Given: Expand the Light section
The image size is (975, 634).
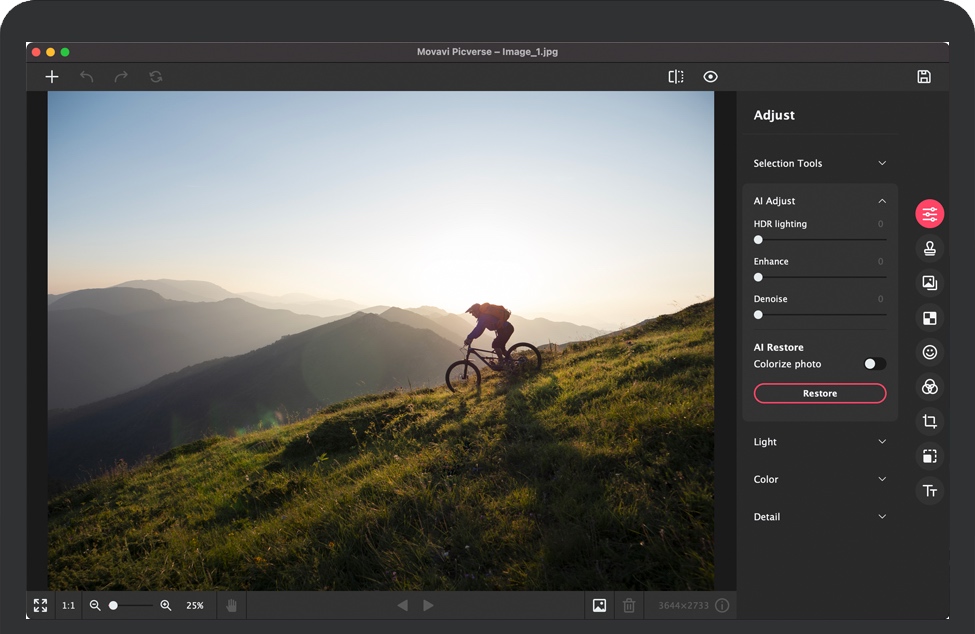Looking at the screenshot, I should point(881,442).
